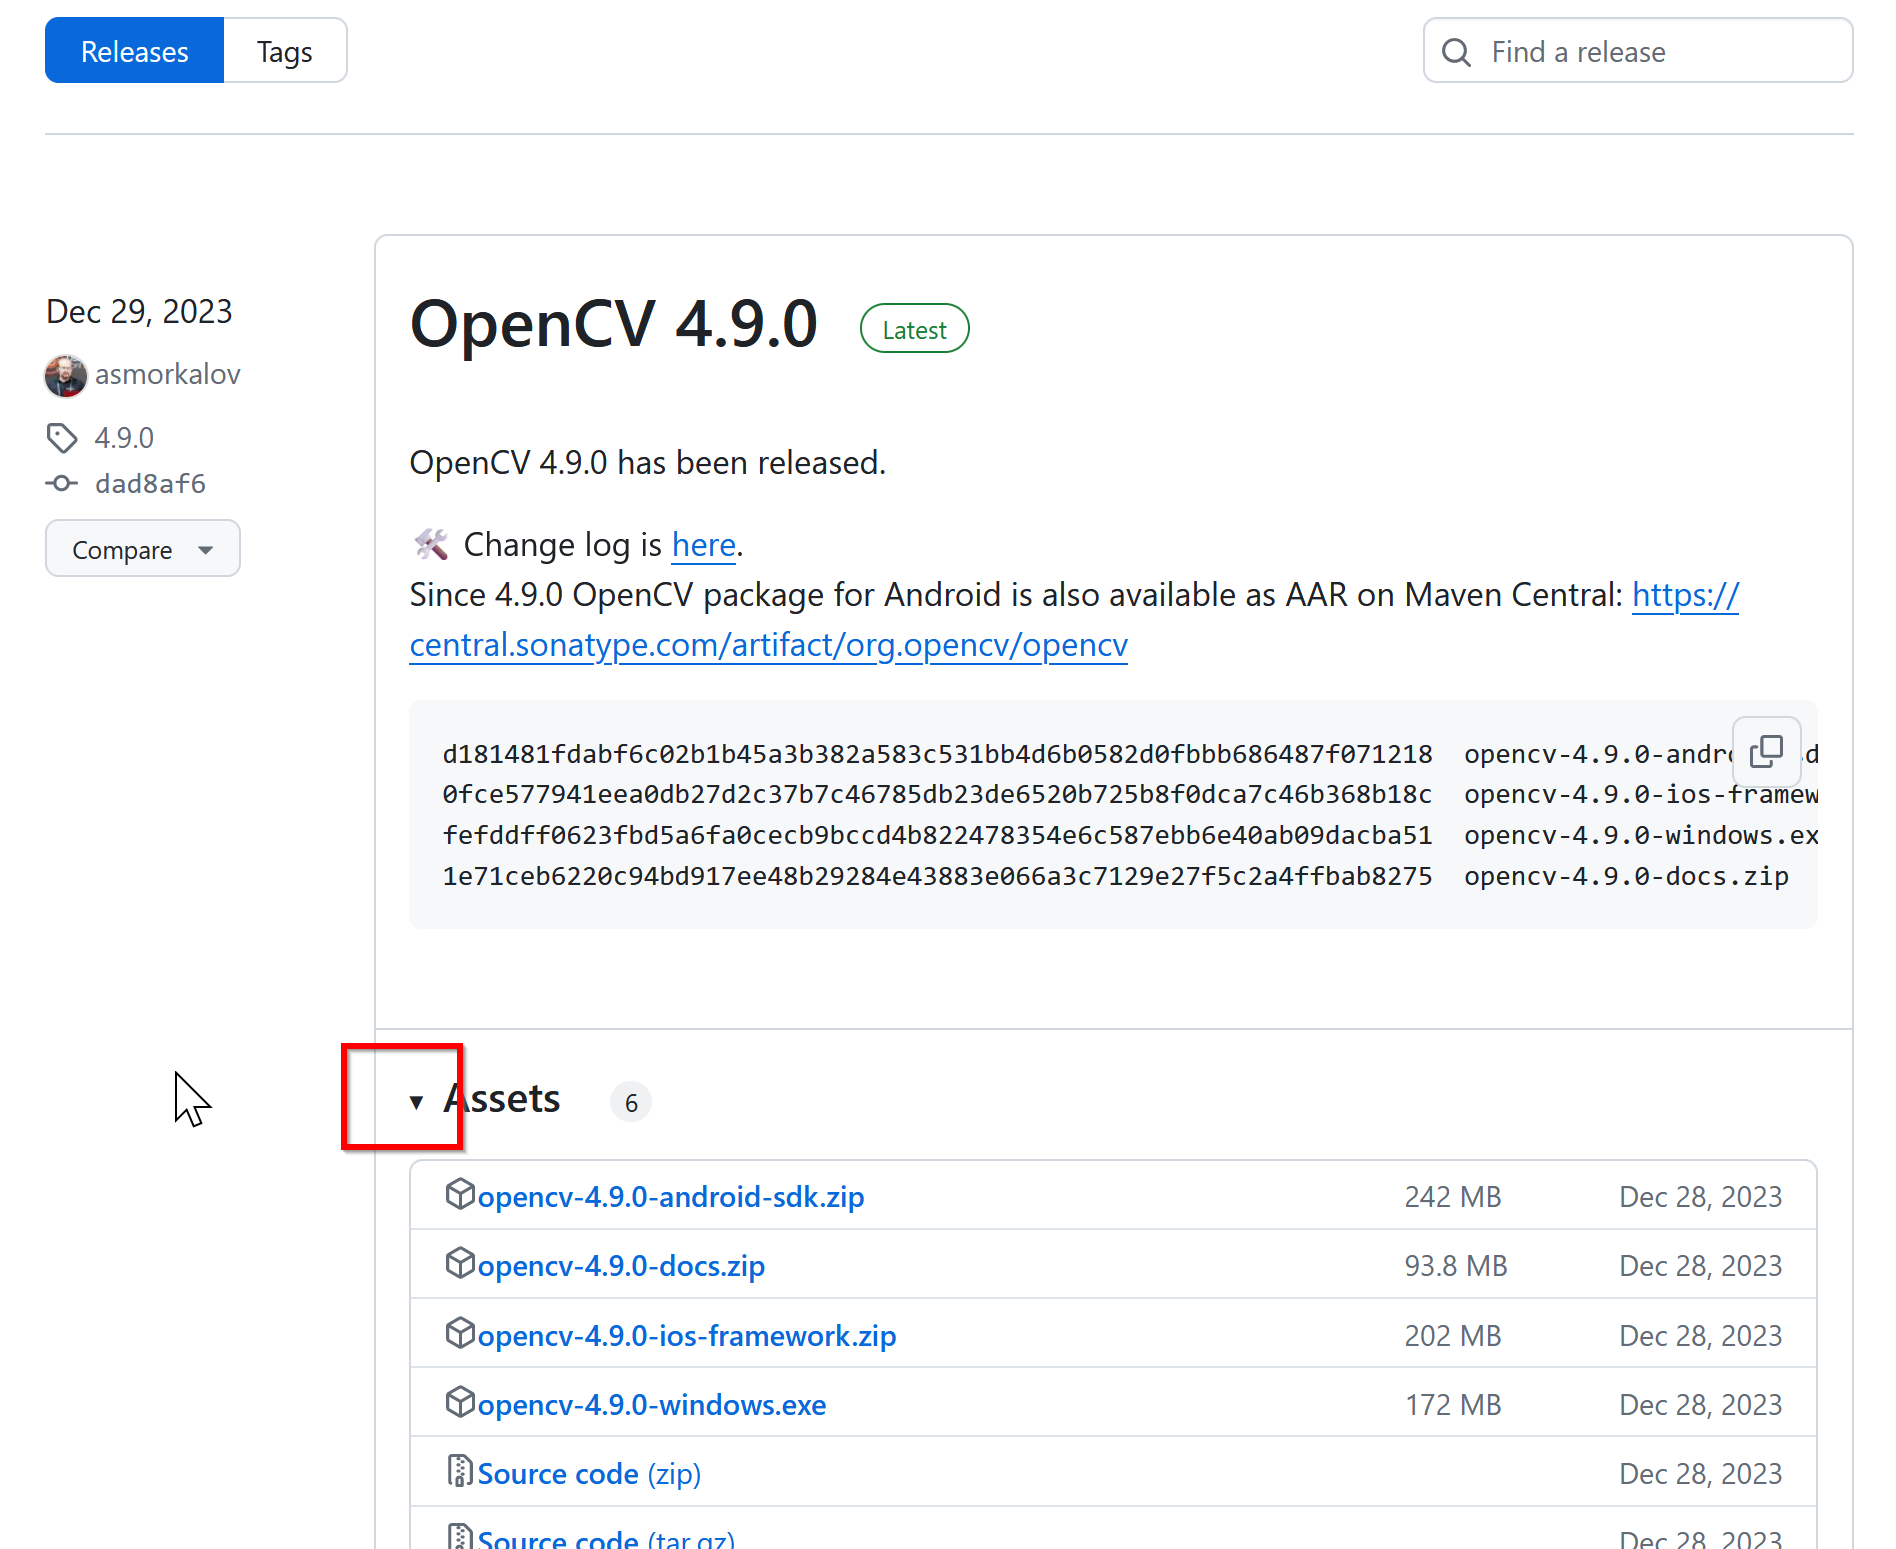Download Source code (zip)
The image size is (1896, 1549).
tap(589, 1474)
